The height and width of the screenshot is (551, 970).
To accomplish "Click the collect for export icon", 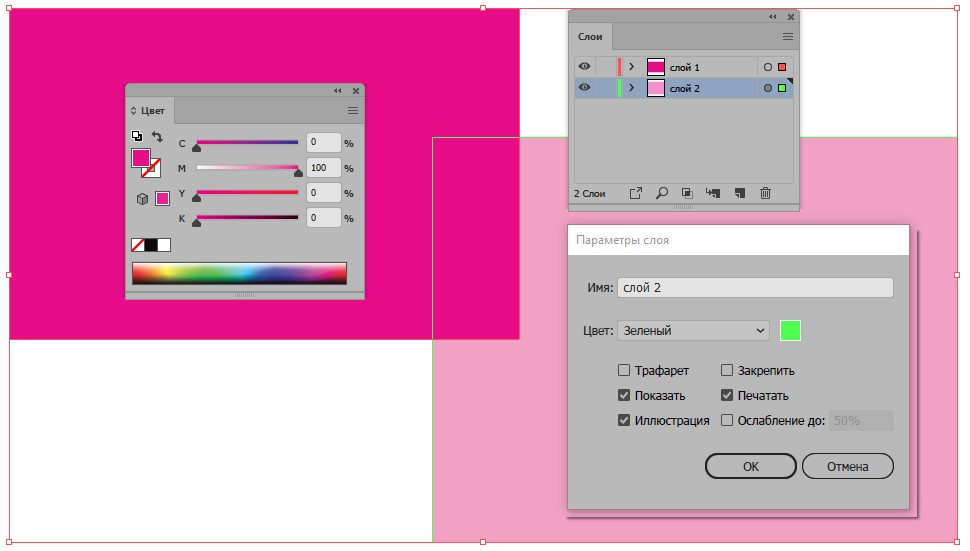I will (x=635, y=194).
